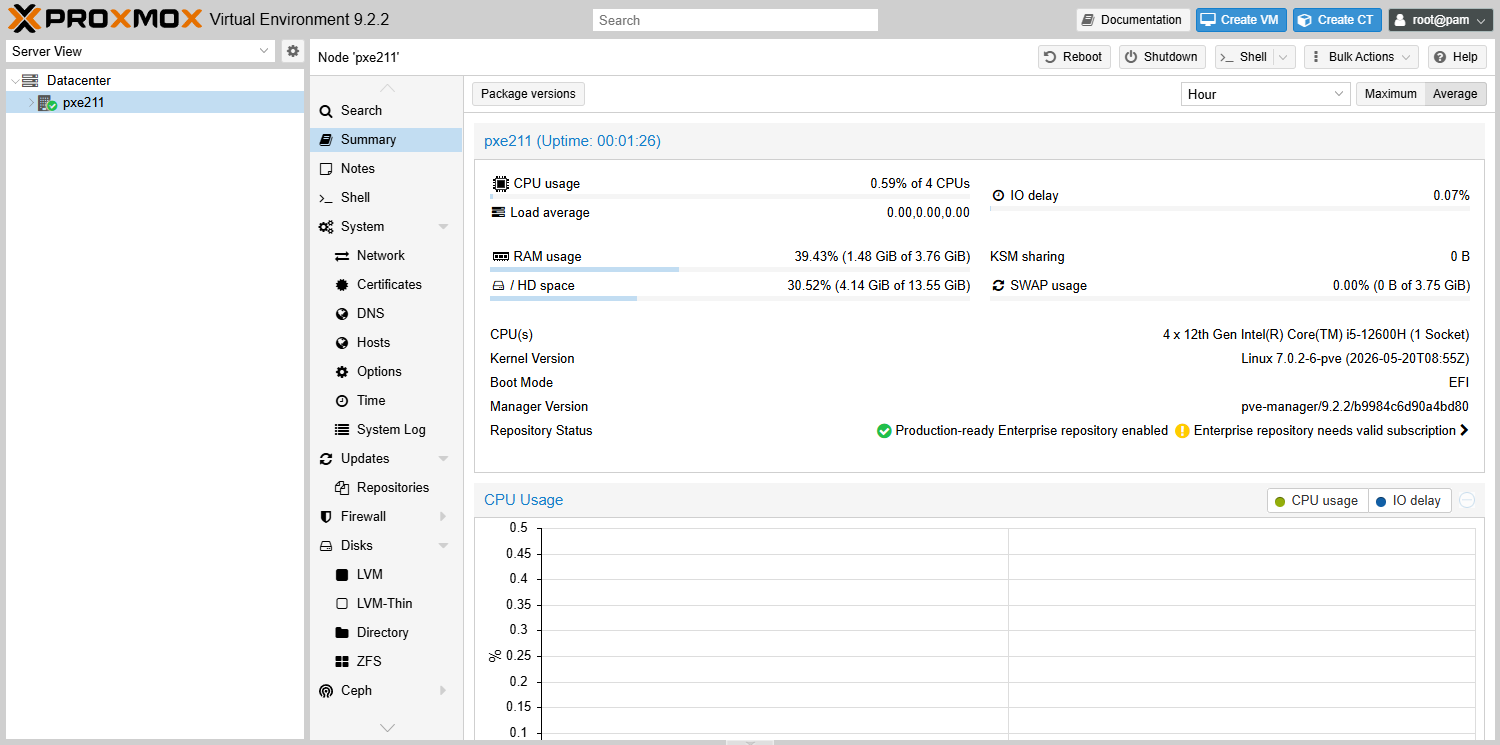Screen dimensions: 1500x745
Task: Select Summary in the node menu
Action: [x=386, y=140]
